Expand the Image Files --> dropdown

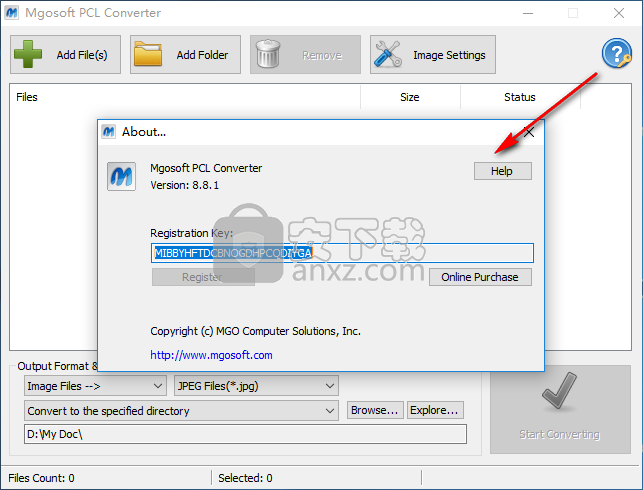(x=95, y=386)
